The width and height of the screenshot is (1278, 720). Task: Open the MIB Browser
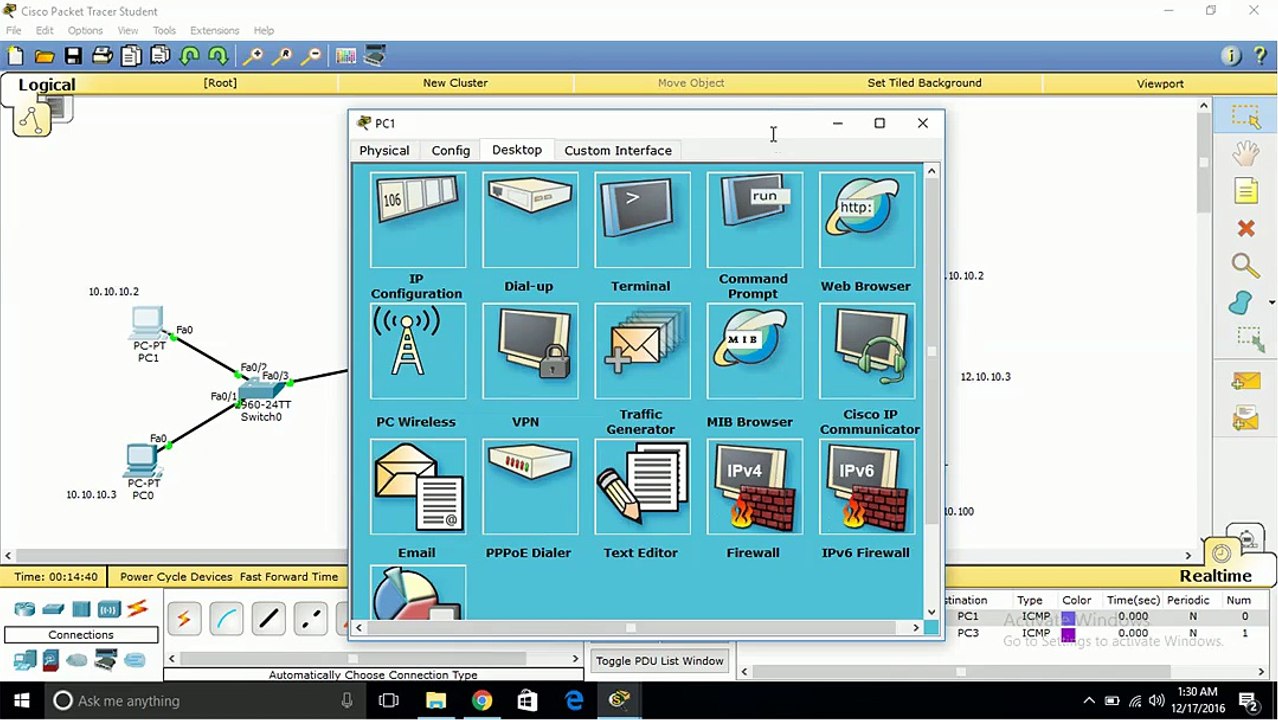754,352
